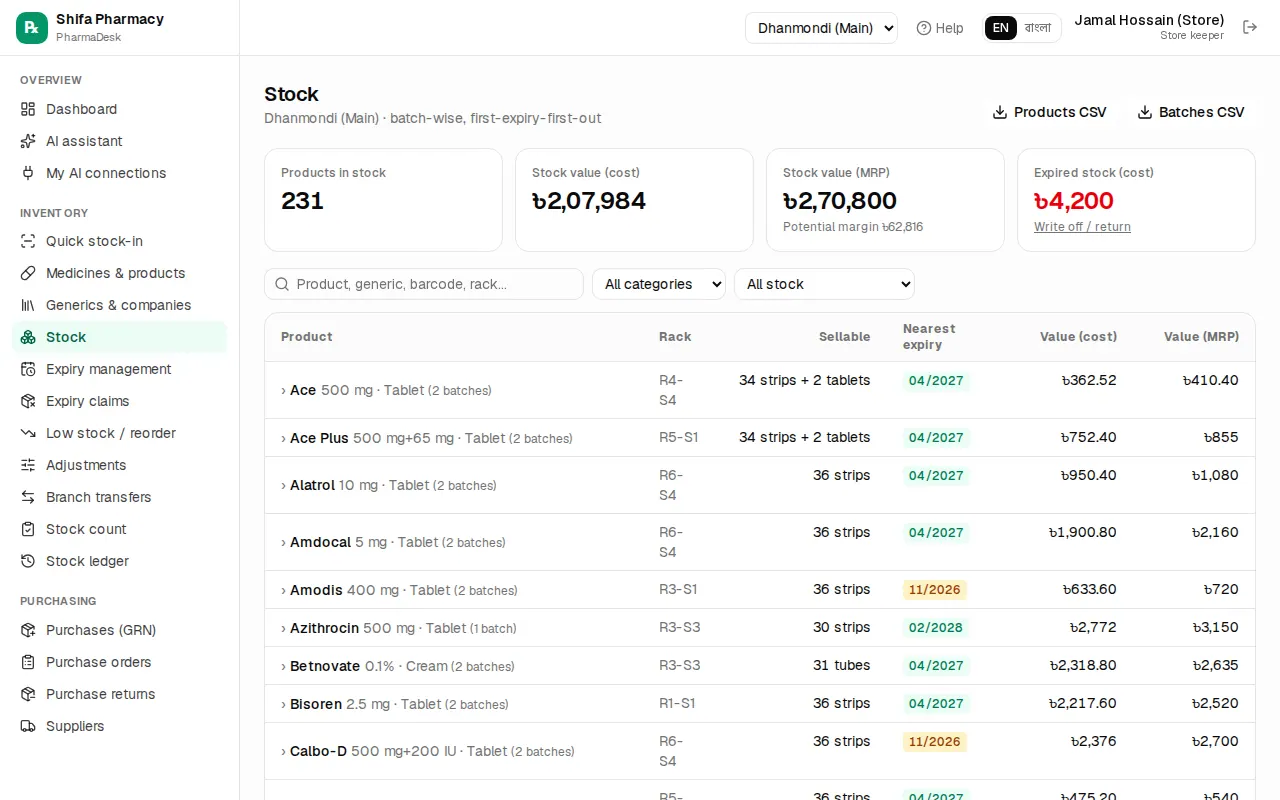This screenshot has height=800, width=1280.
Task: Click the Adjustments sliders icon
Action: tap(28, 465)
